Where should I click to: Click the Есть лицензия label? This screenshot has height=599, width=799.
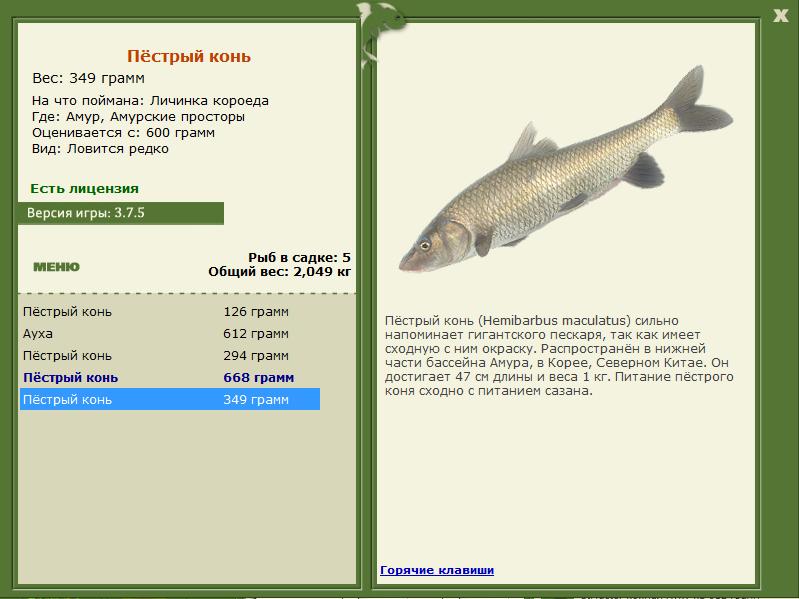pyautogui.click(x=85, y=188)
